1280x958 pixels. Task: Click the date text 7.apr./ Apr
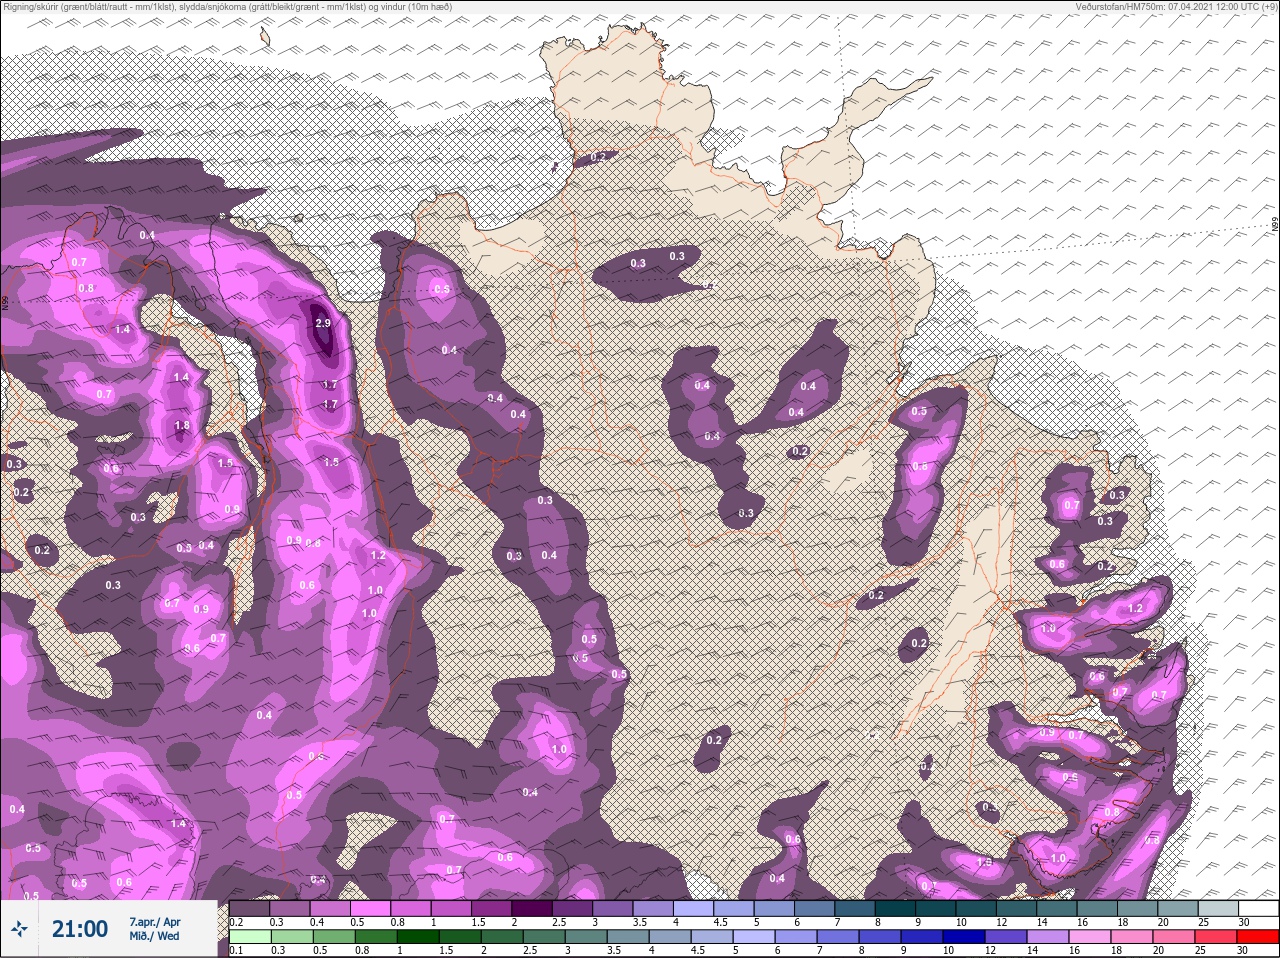coord(154,921)
